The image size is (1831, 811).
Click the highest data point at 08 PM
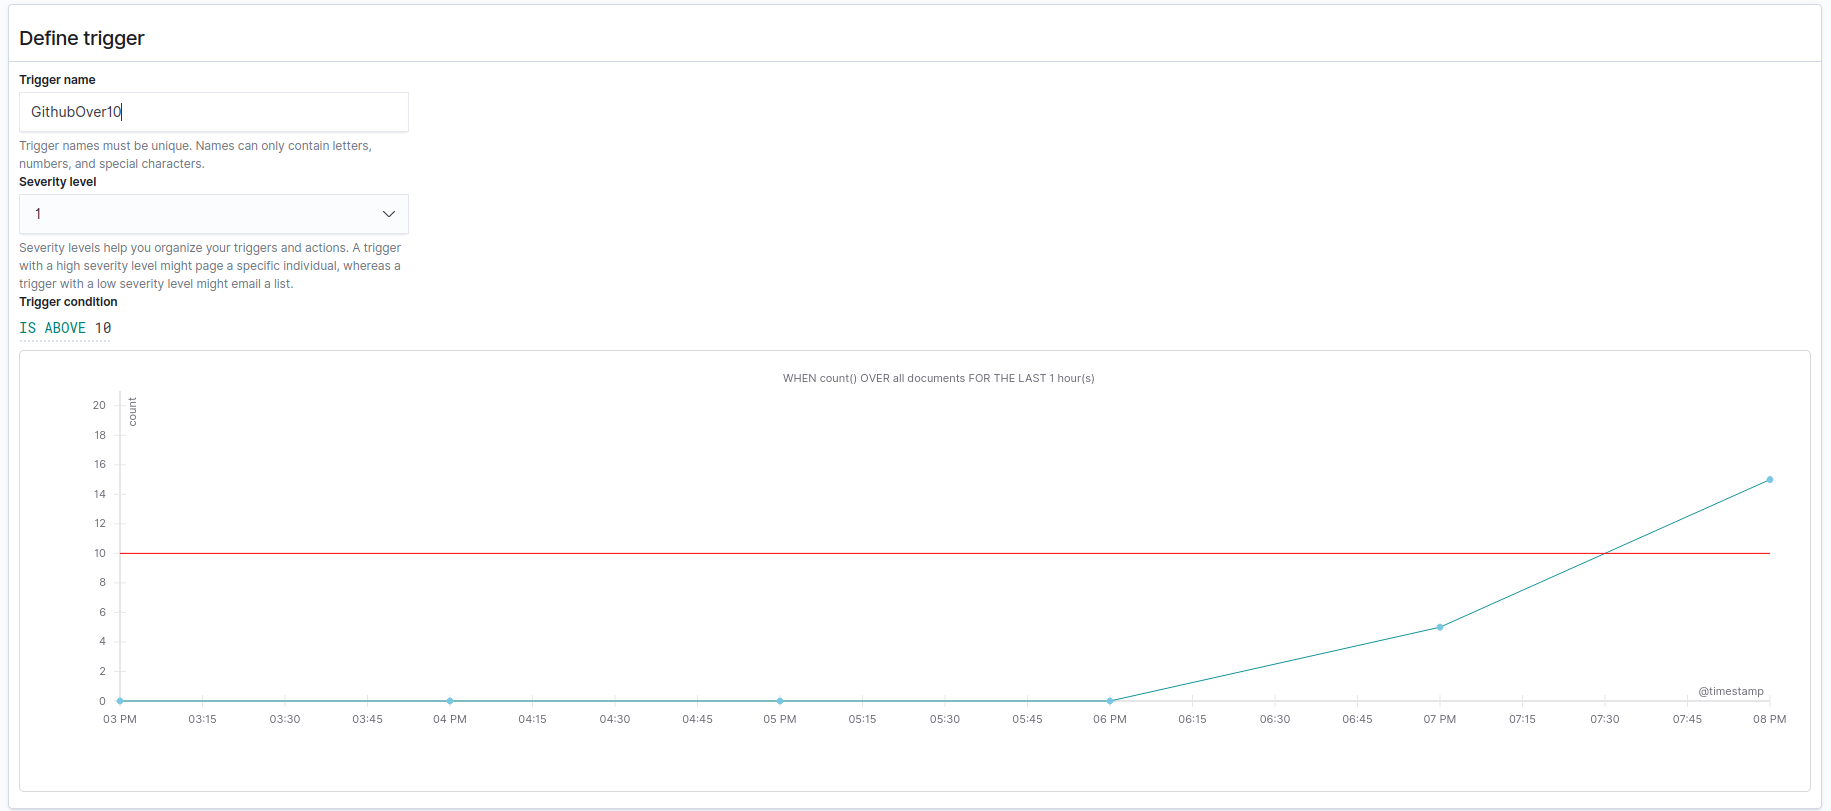(x=1769, y=480)
